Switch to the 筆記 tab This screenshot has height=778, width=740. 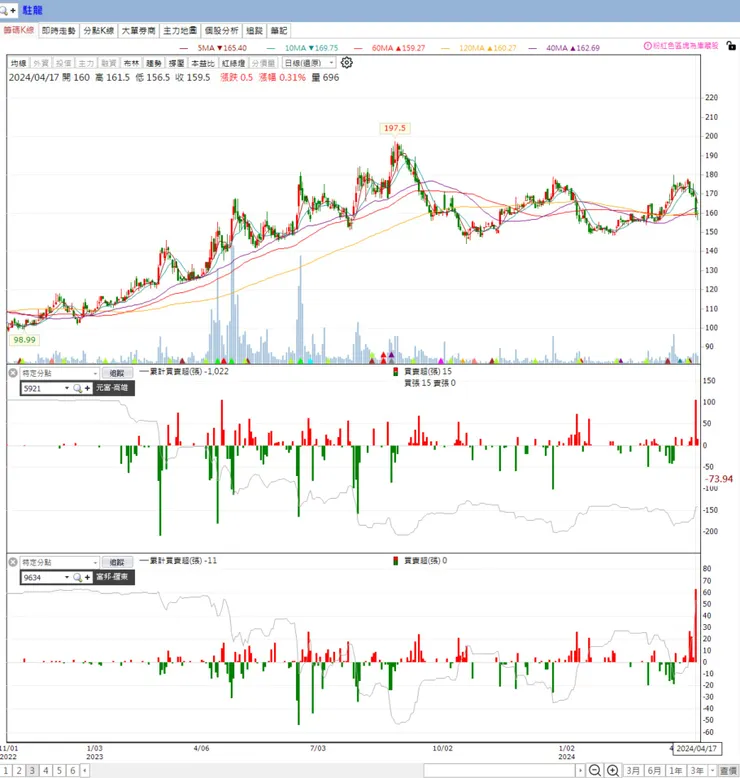tap(279, 31)
